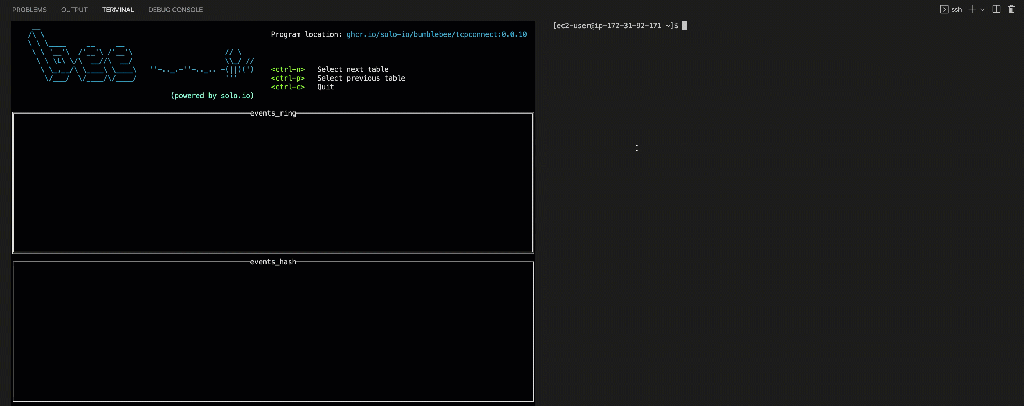Image resolution: width=1024 pixels, height=406 pixels.
Task: Open the Debug Console tab
Action: point(175,9)
